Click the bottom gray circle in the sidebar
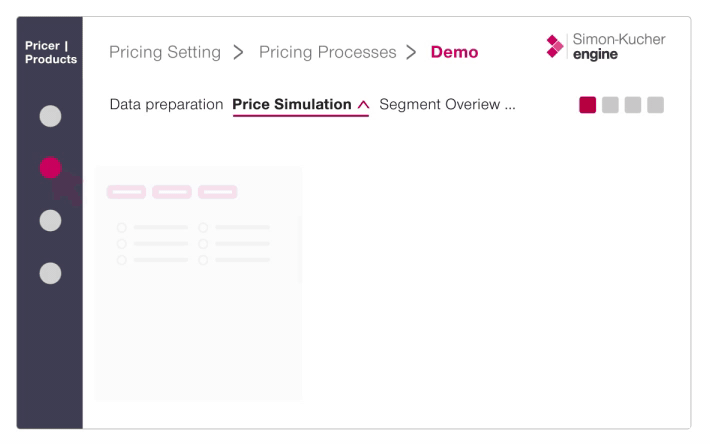This screenshot has width=710, height=444. (x=50, y=271)
